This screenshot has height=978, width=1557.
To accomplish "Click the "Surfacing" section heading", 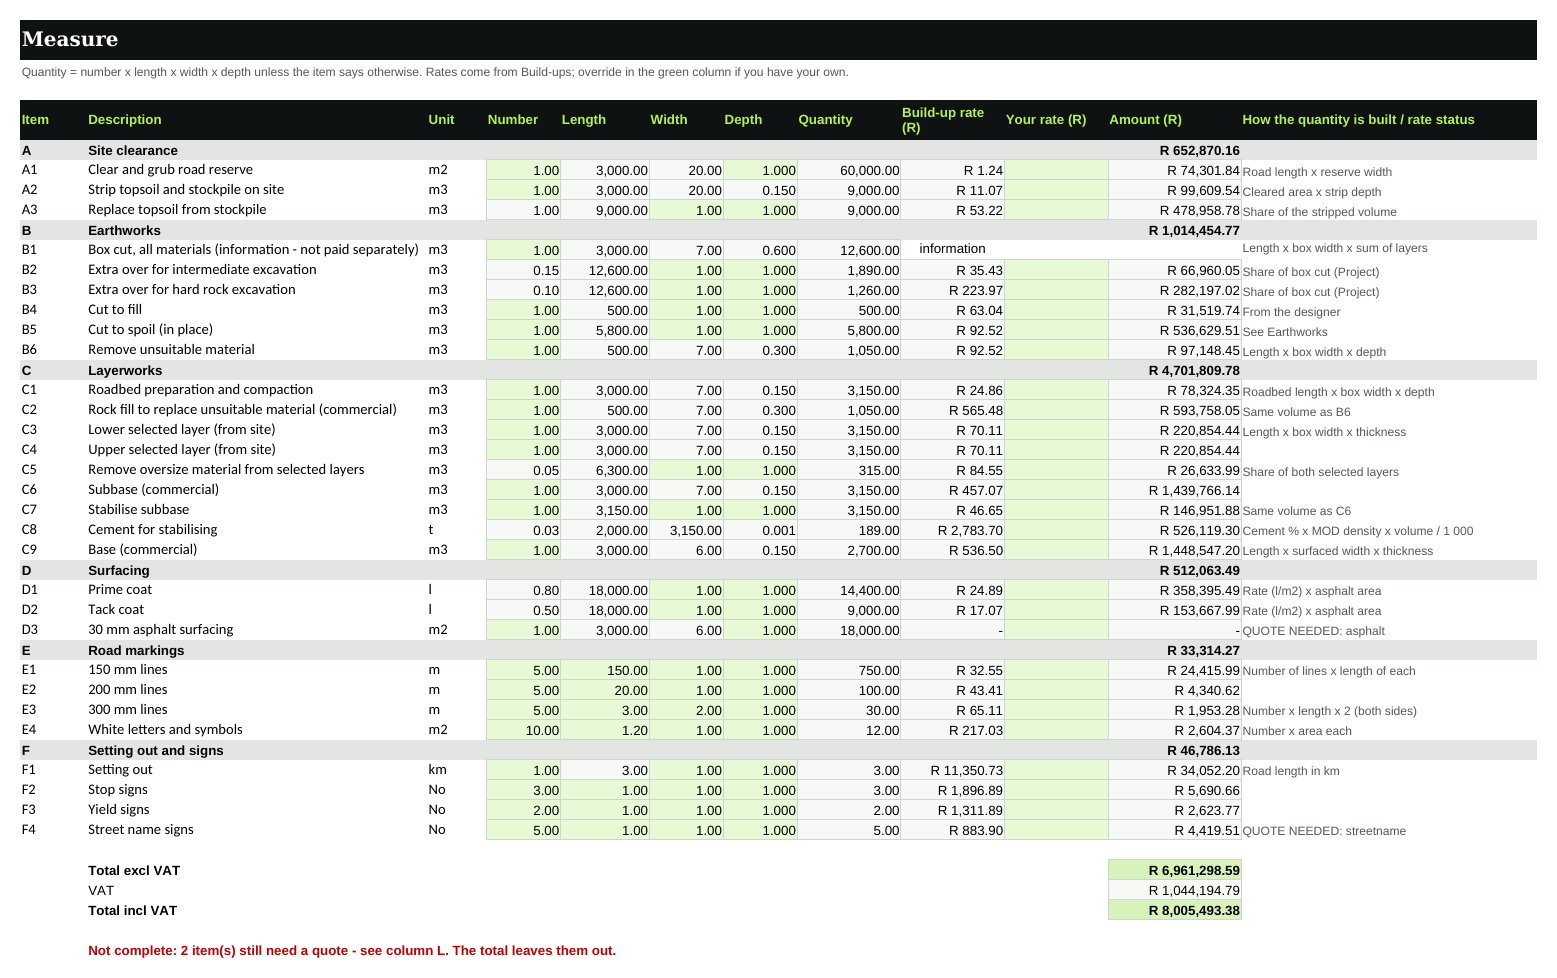I will [119, 570].
